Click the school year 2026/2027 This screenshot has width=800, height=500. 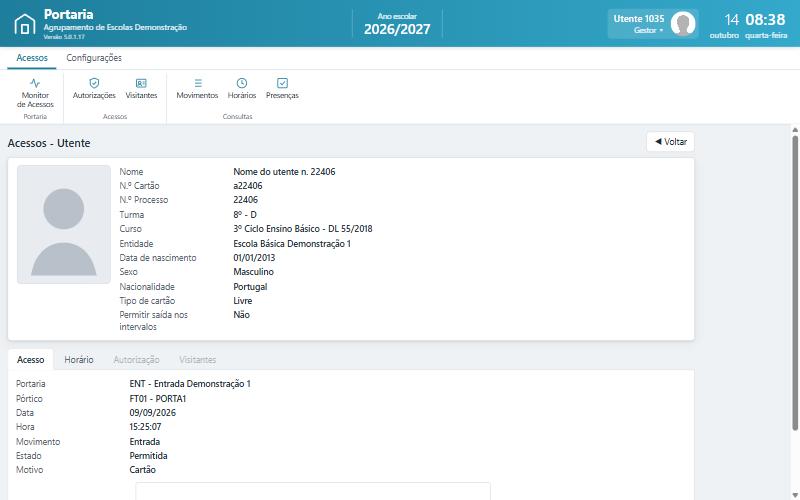click(x=397, y=29)
